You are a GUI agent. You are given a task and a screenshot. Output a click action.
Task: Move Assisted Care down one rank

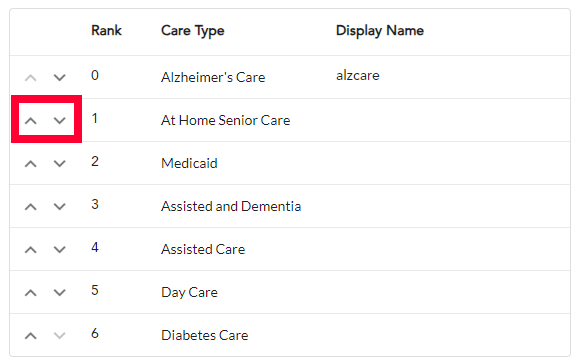[x=59, y=250]
